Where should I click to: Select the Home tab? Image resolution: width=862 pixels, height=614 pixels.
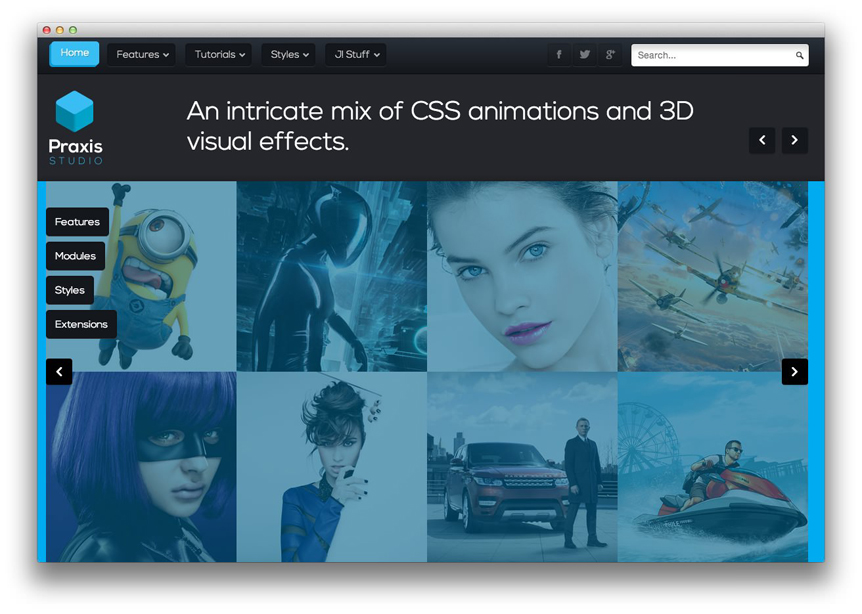[74, 53]
